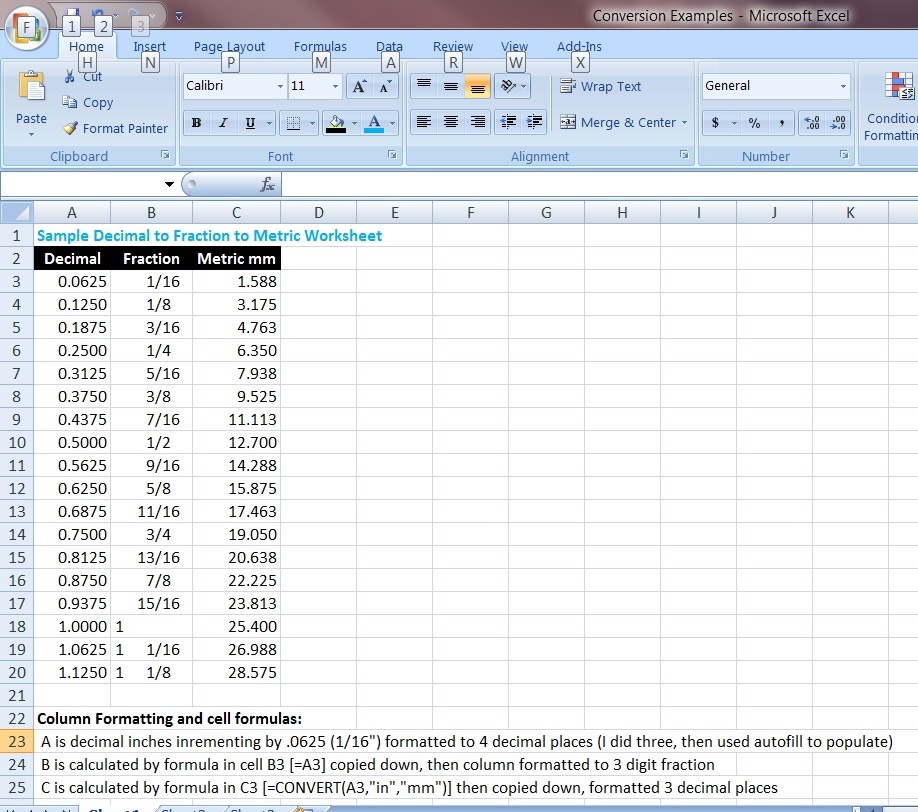Toggle Italic formatting

tap(223, 123)
